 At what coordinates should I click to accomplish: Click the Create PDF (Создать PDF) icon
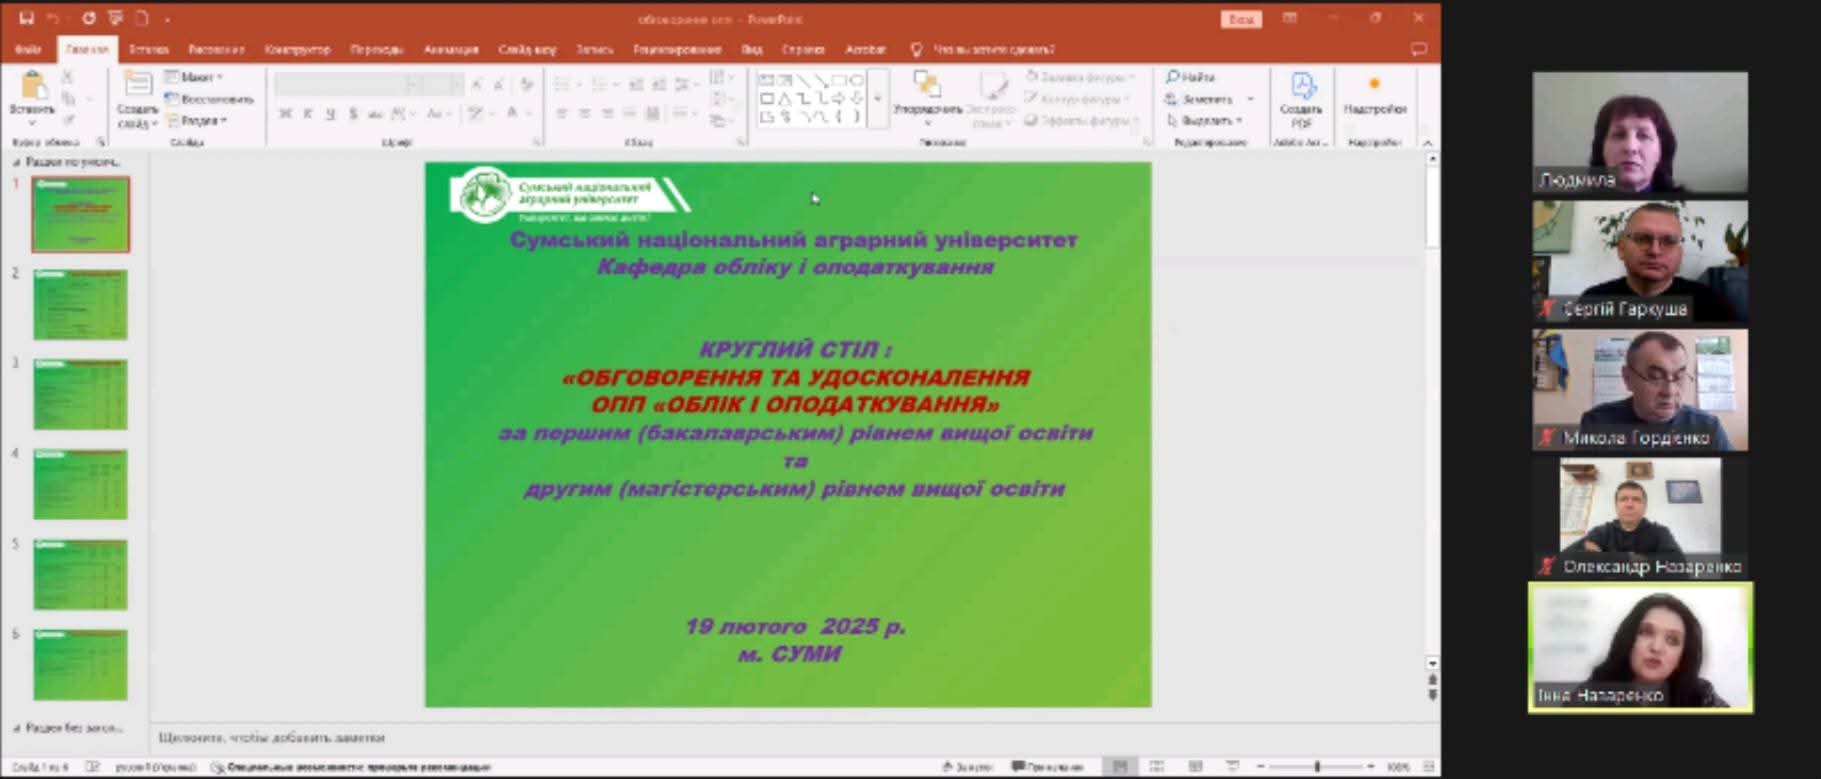(1301, 89)
